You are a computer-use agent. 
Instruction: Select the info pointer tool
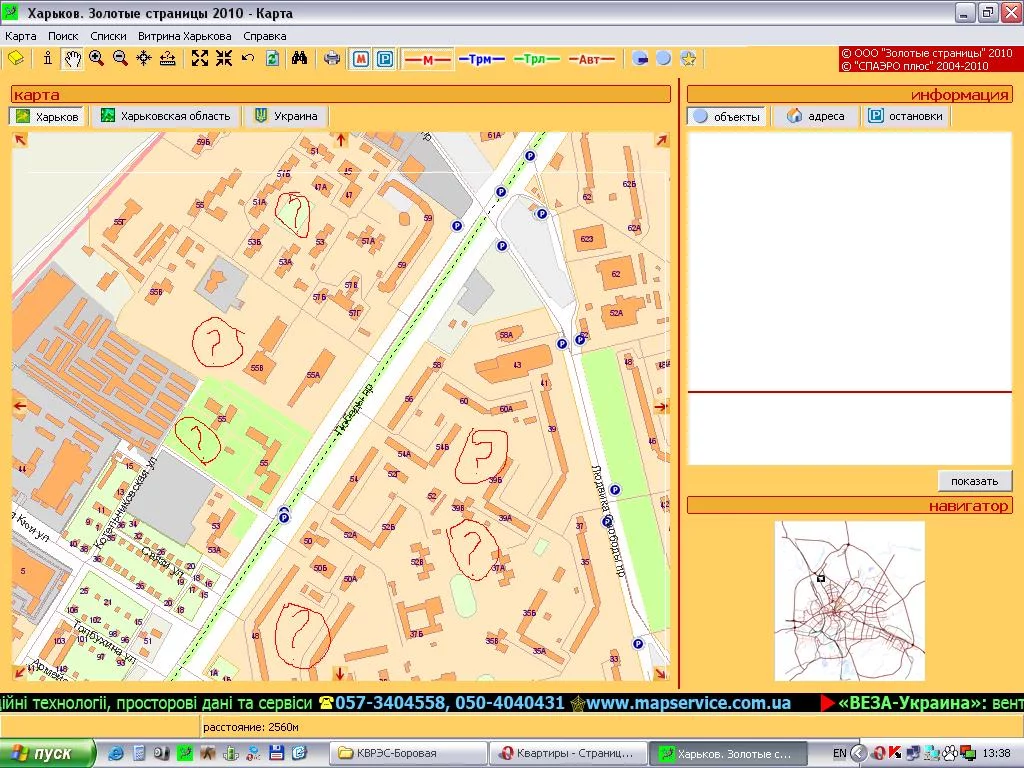click(x=47, y=59)
